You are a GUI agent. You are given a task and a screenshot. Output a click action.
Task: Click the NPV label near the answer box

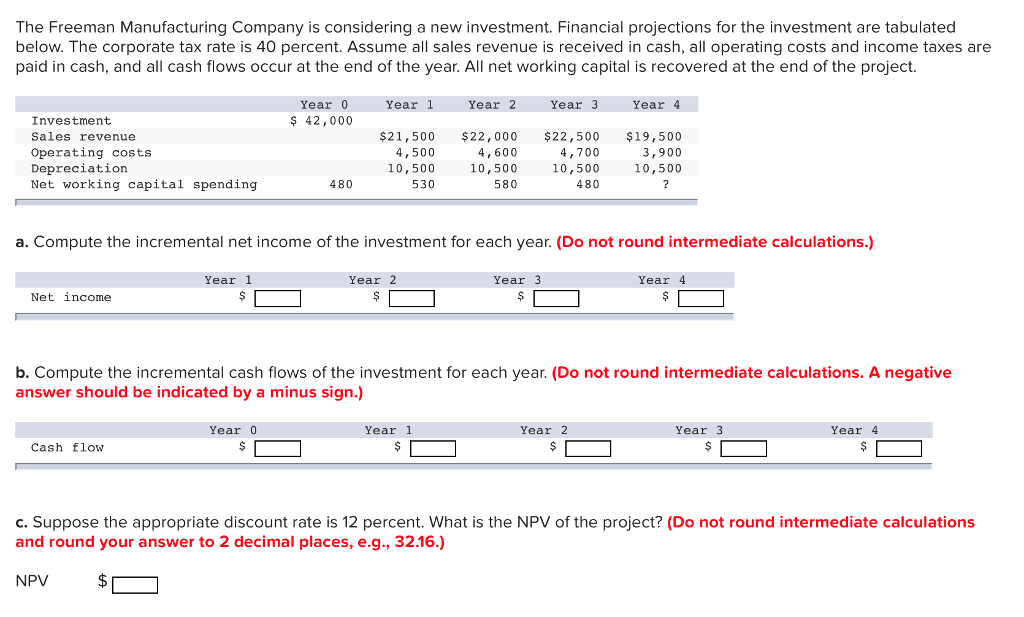click(30, 580)
